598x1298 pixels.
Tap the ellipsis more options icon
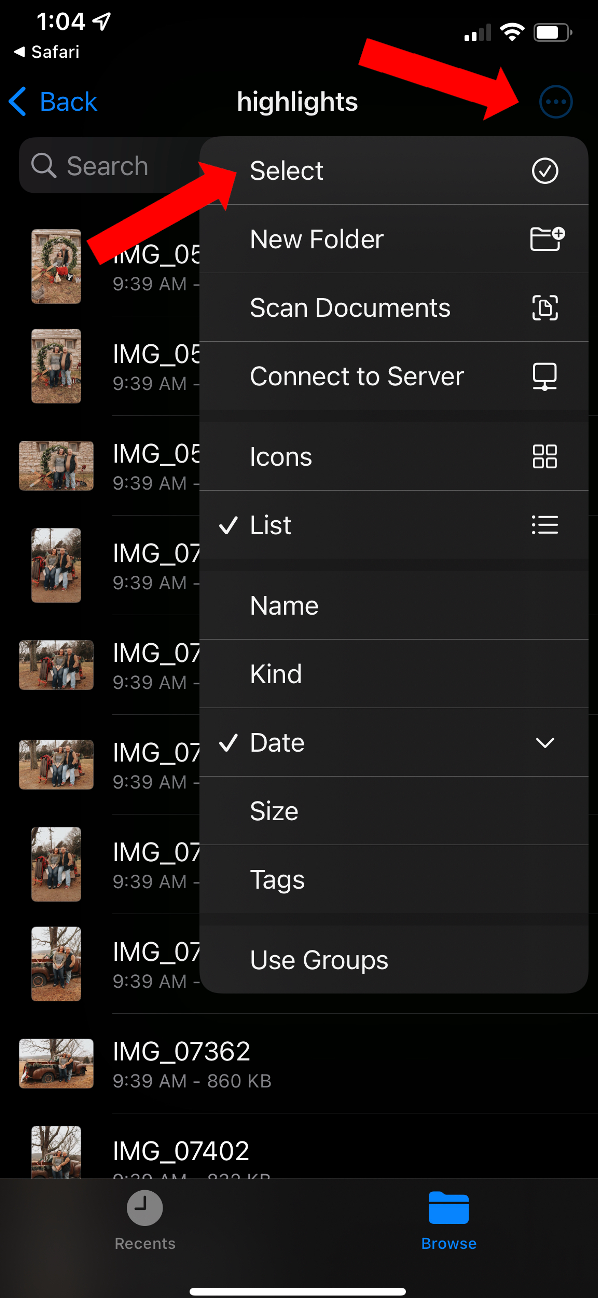point(556,101)
